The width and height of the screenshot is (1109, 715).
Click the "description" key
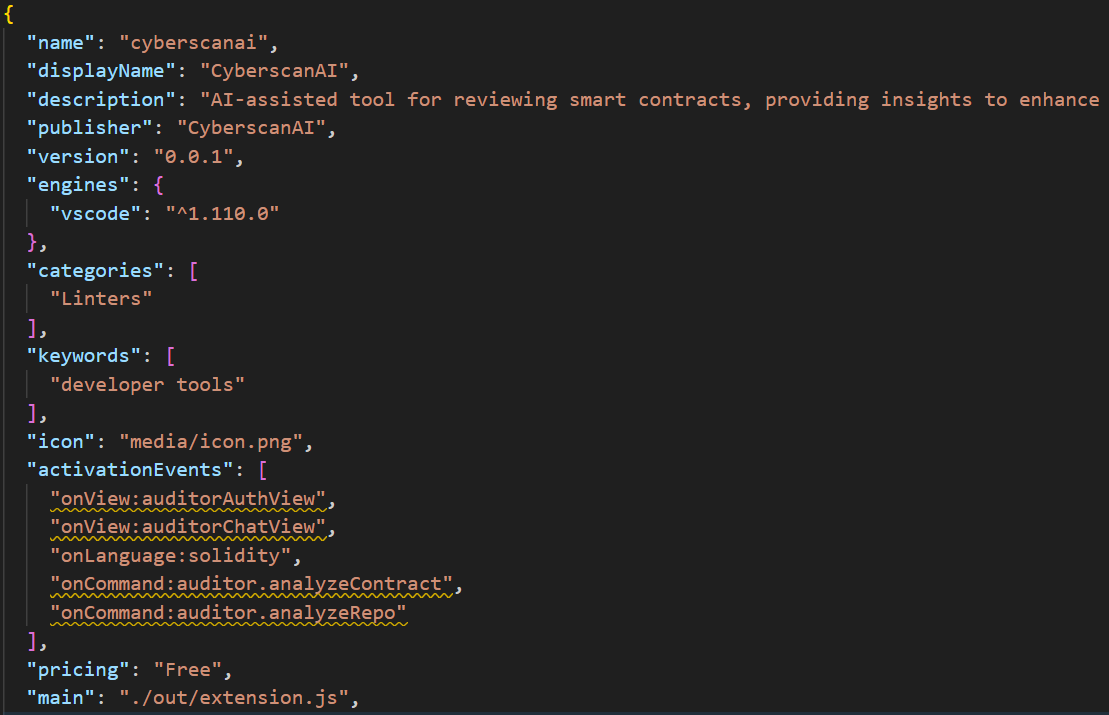(100, 100)
